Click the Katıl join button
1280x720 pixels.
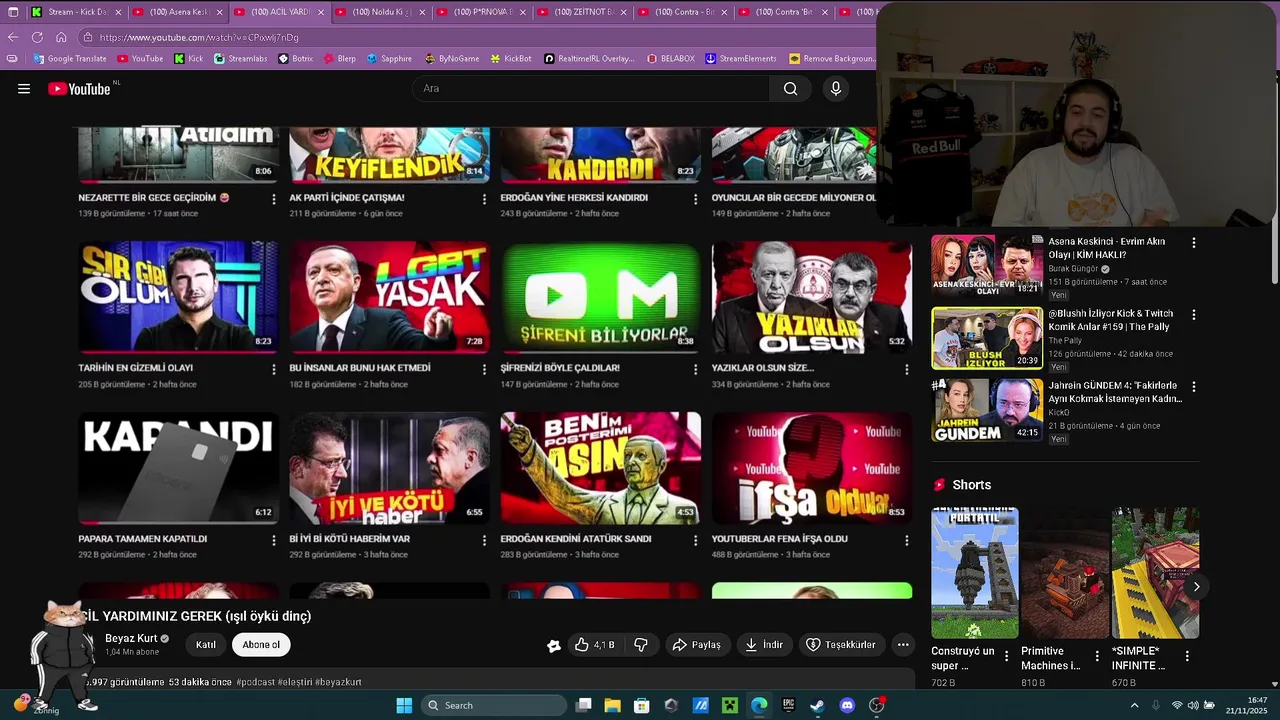point(206,645)
